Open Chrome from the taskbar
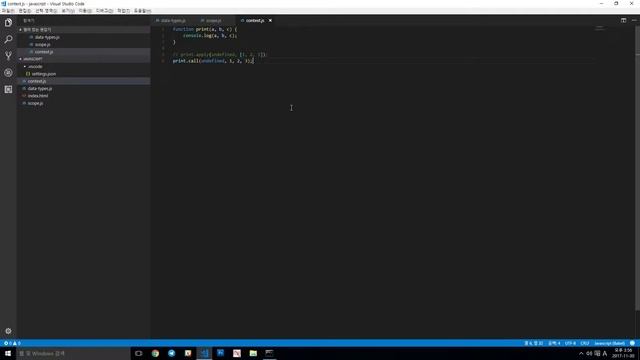Screen dimensions: 640x360 155,353
